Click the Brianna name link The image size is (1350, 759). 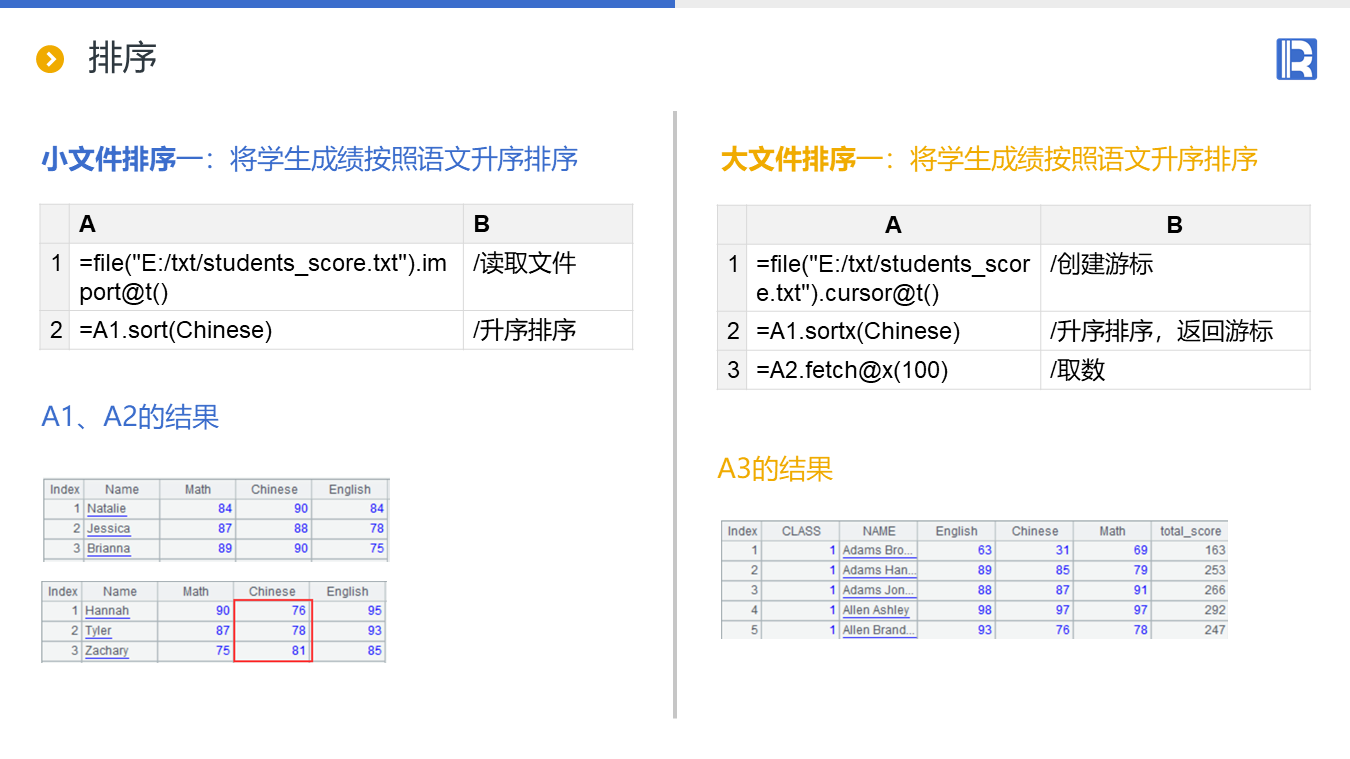[x=108, y=549]
